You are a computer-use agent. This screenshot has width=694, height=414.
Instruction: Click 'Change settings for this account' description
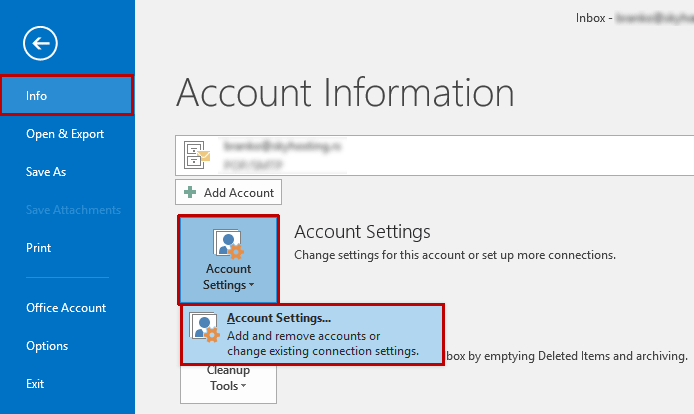(455, 255)
